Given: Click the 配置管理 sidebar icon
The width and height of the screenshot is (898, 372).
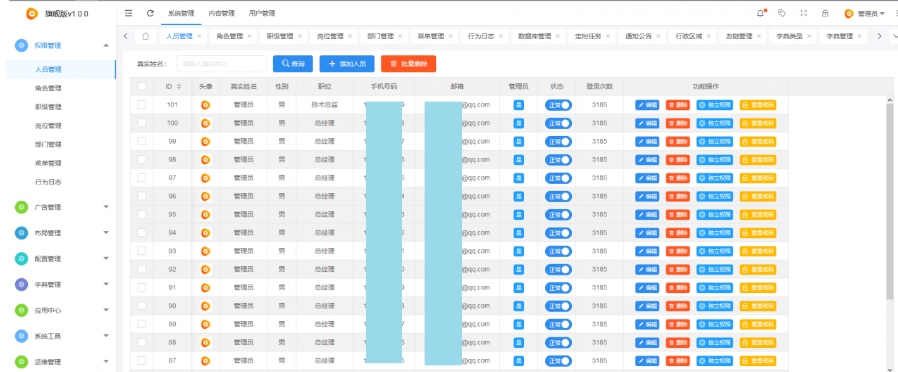Looking at the screenshot, I should pyautogui.click(x=21, y=259).
